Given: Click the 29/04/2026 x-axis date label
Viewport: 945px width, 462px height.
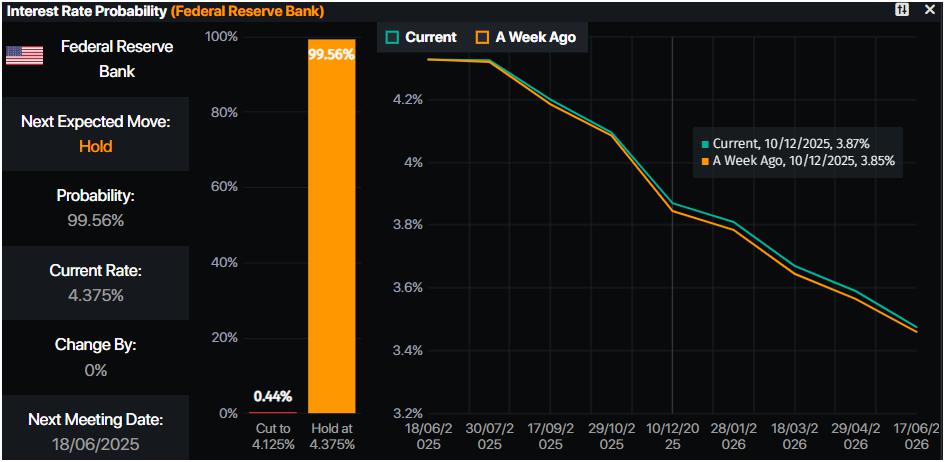Looking at the screenshot, I should coord(856,437).
